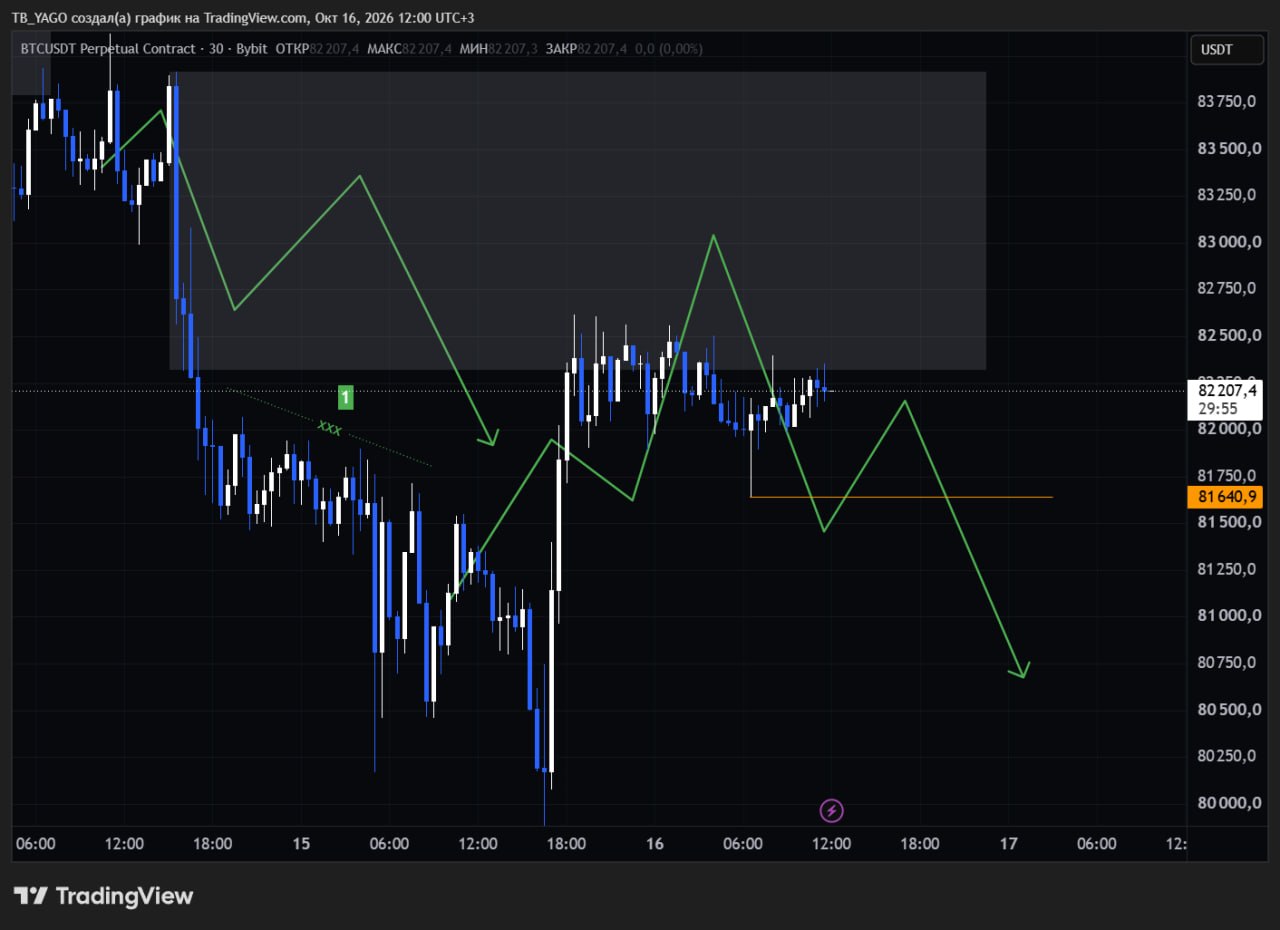Click the green "1" marker label
Viewport: 1280px width, 930px height.
click(x=345, y=398)
